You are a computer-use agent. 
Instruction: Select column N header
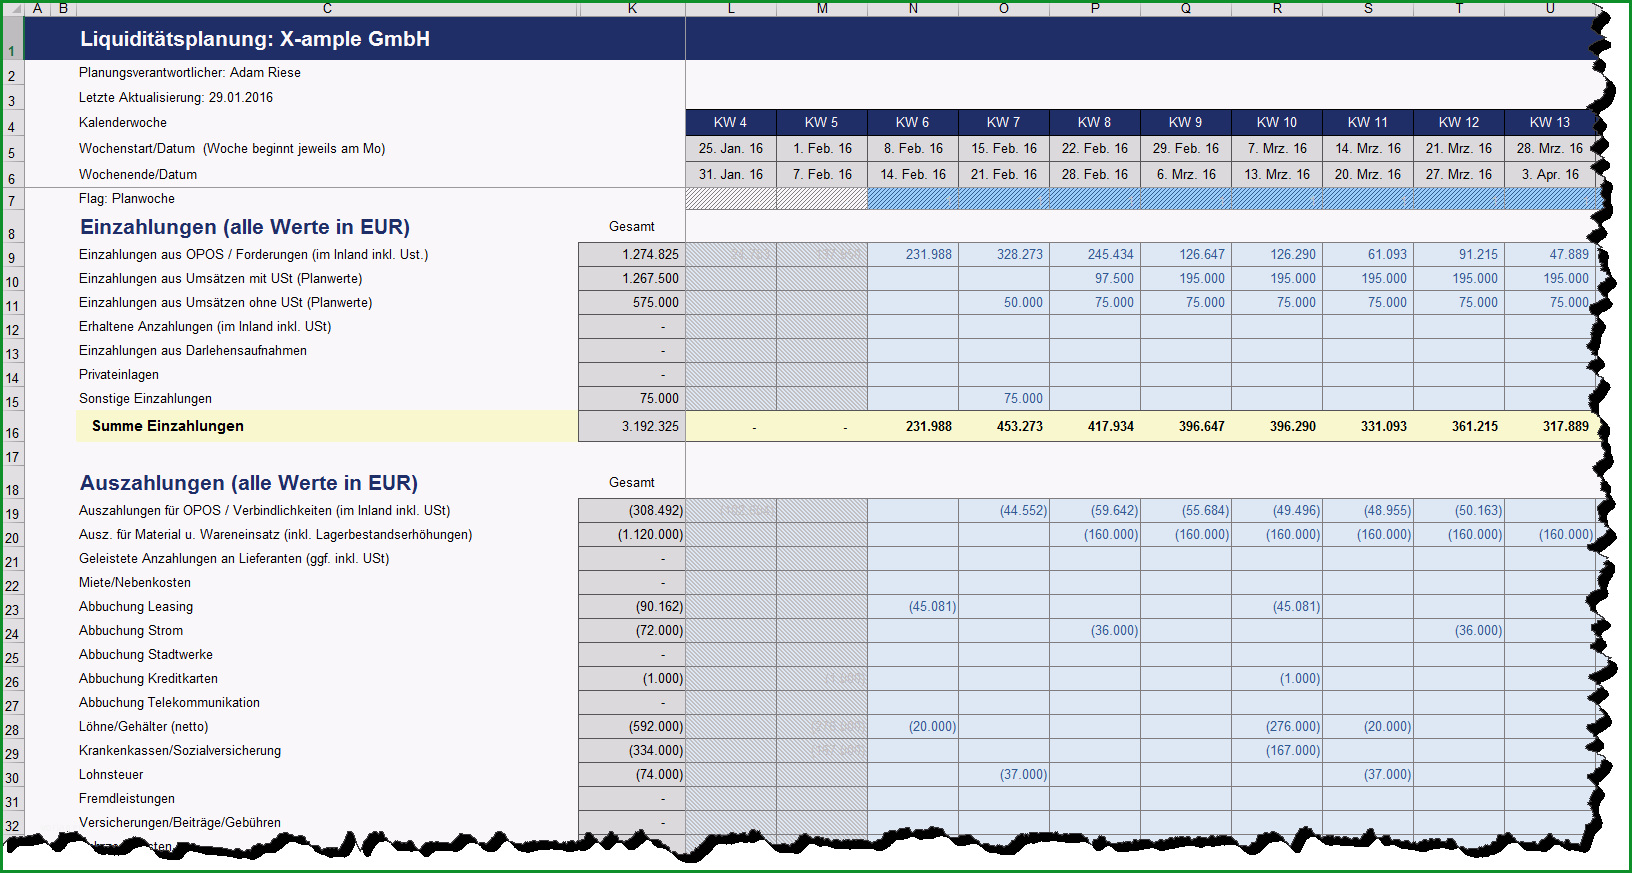point(913,8)
